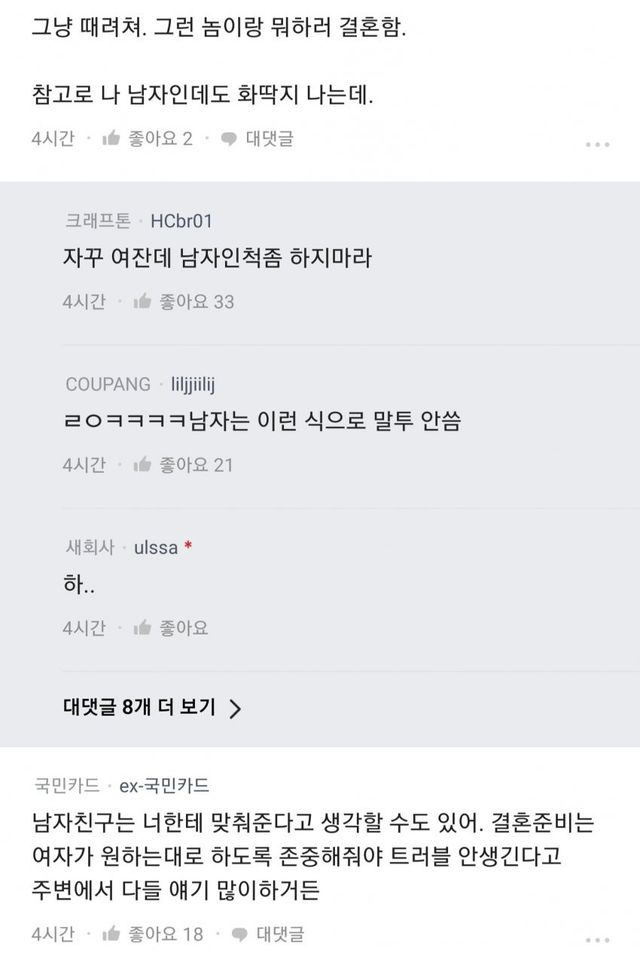Tap the reply bubble icon on ex-국민카드 comment
640x956 pixels.
(x=240, y=934)
